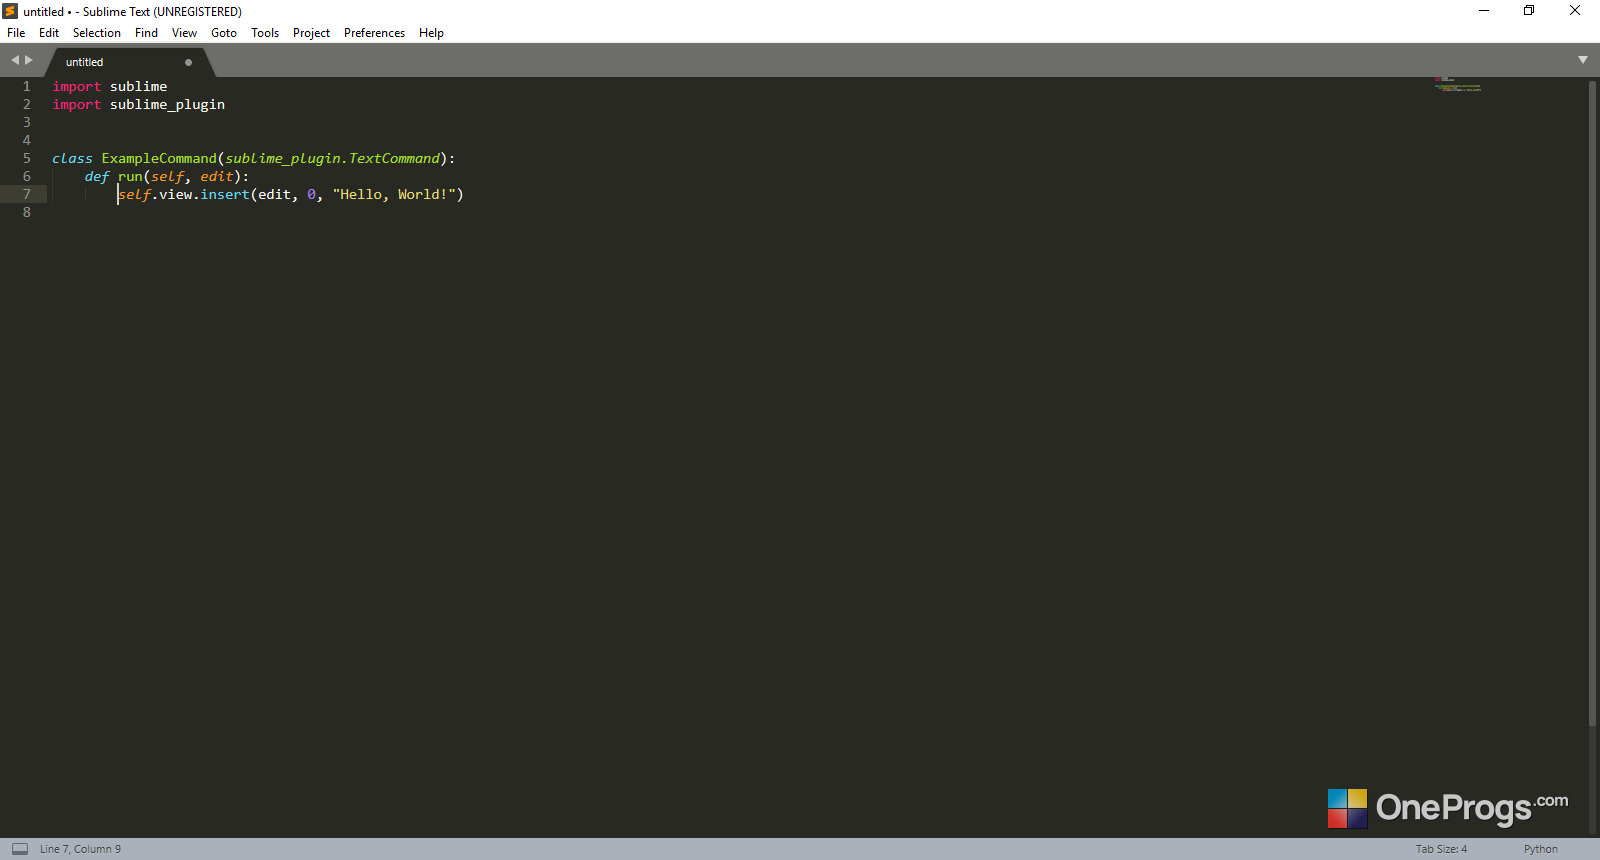Click sublime_plugin on import line 2

[x=167, y=105]
